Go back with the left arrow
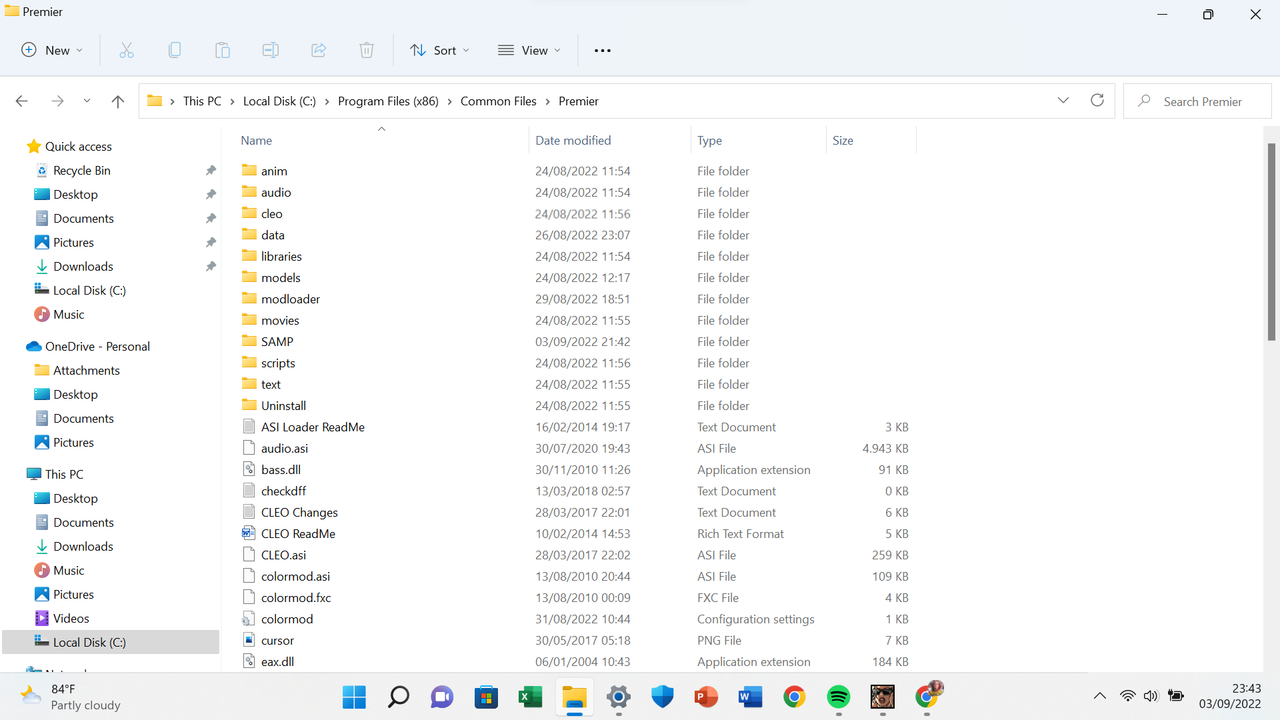Image resolution: width=1280 pixels, height=720 pixels. (x=22, y=101)
